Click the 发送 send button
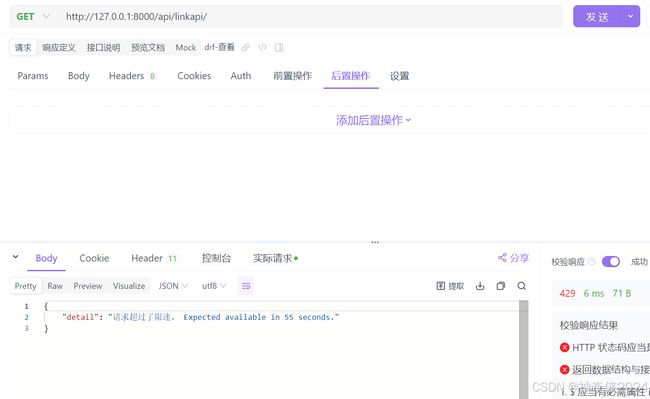 point(597,17)
